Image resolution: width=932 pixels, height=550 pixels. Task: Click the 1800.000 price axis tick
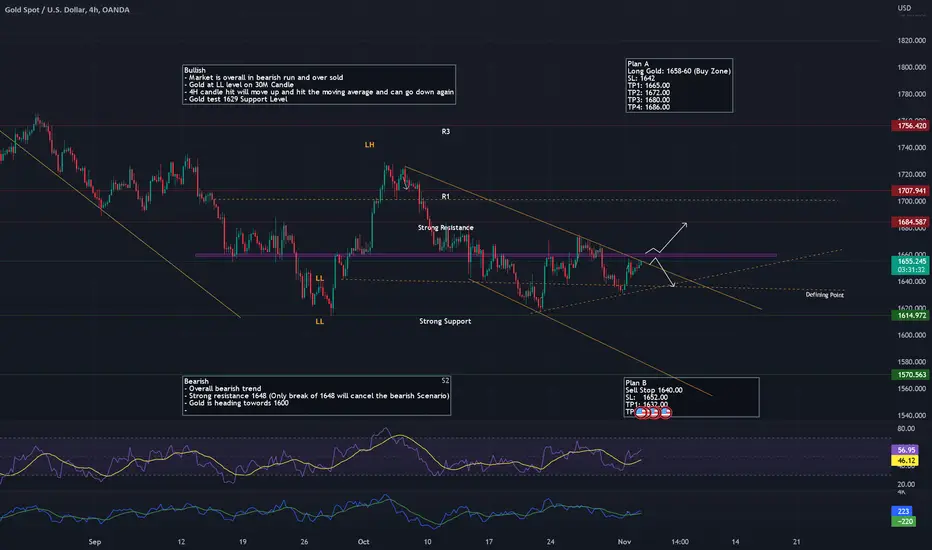[x=912, y=67]
